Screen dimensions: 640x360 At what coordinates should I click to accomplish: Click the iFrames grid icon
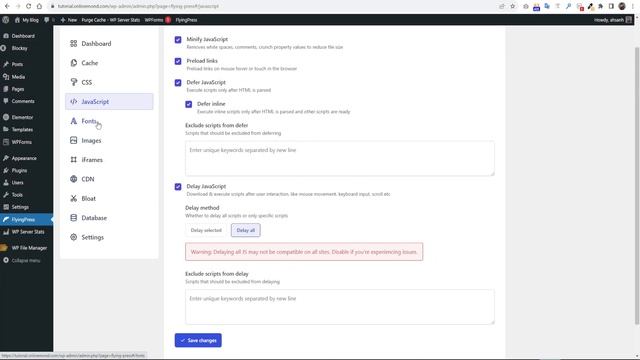point(73,160)
